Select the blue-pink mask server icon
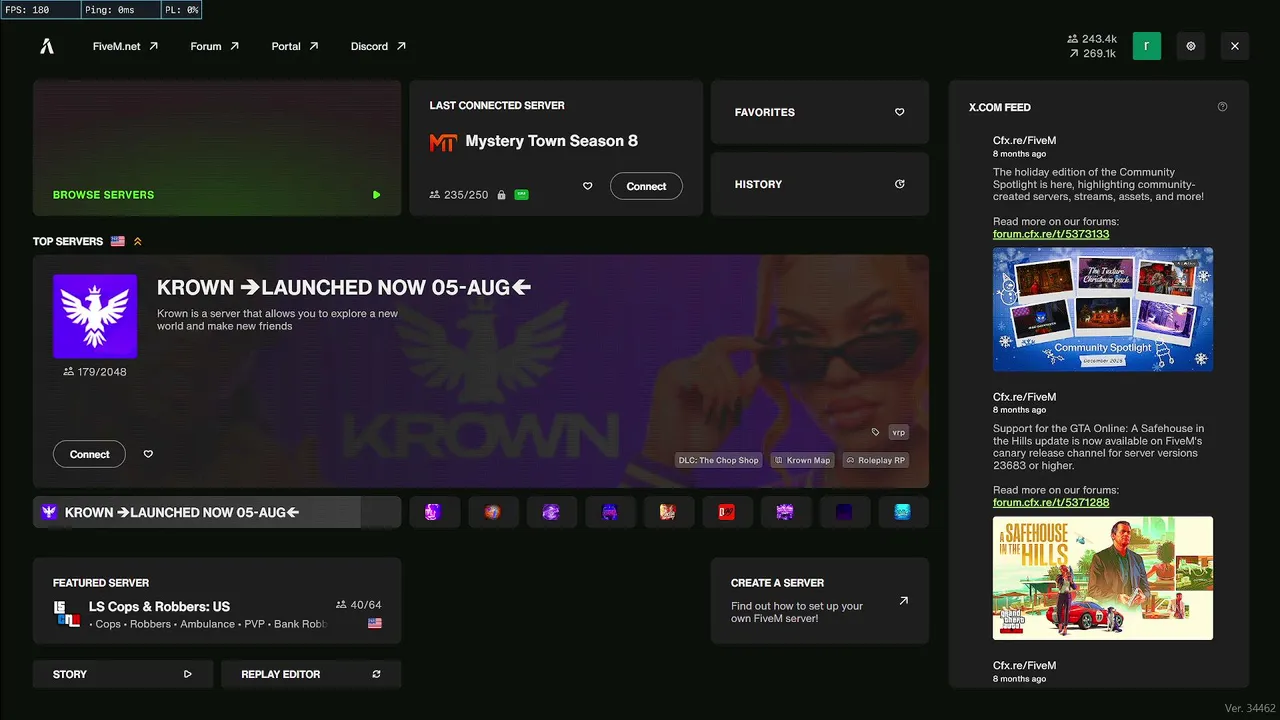The height and width of the screenshot is (720, 1280). [610, 512]
